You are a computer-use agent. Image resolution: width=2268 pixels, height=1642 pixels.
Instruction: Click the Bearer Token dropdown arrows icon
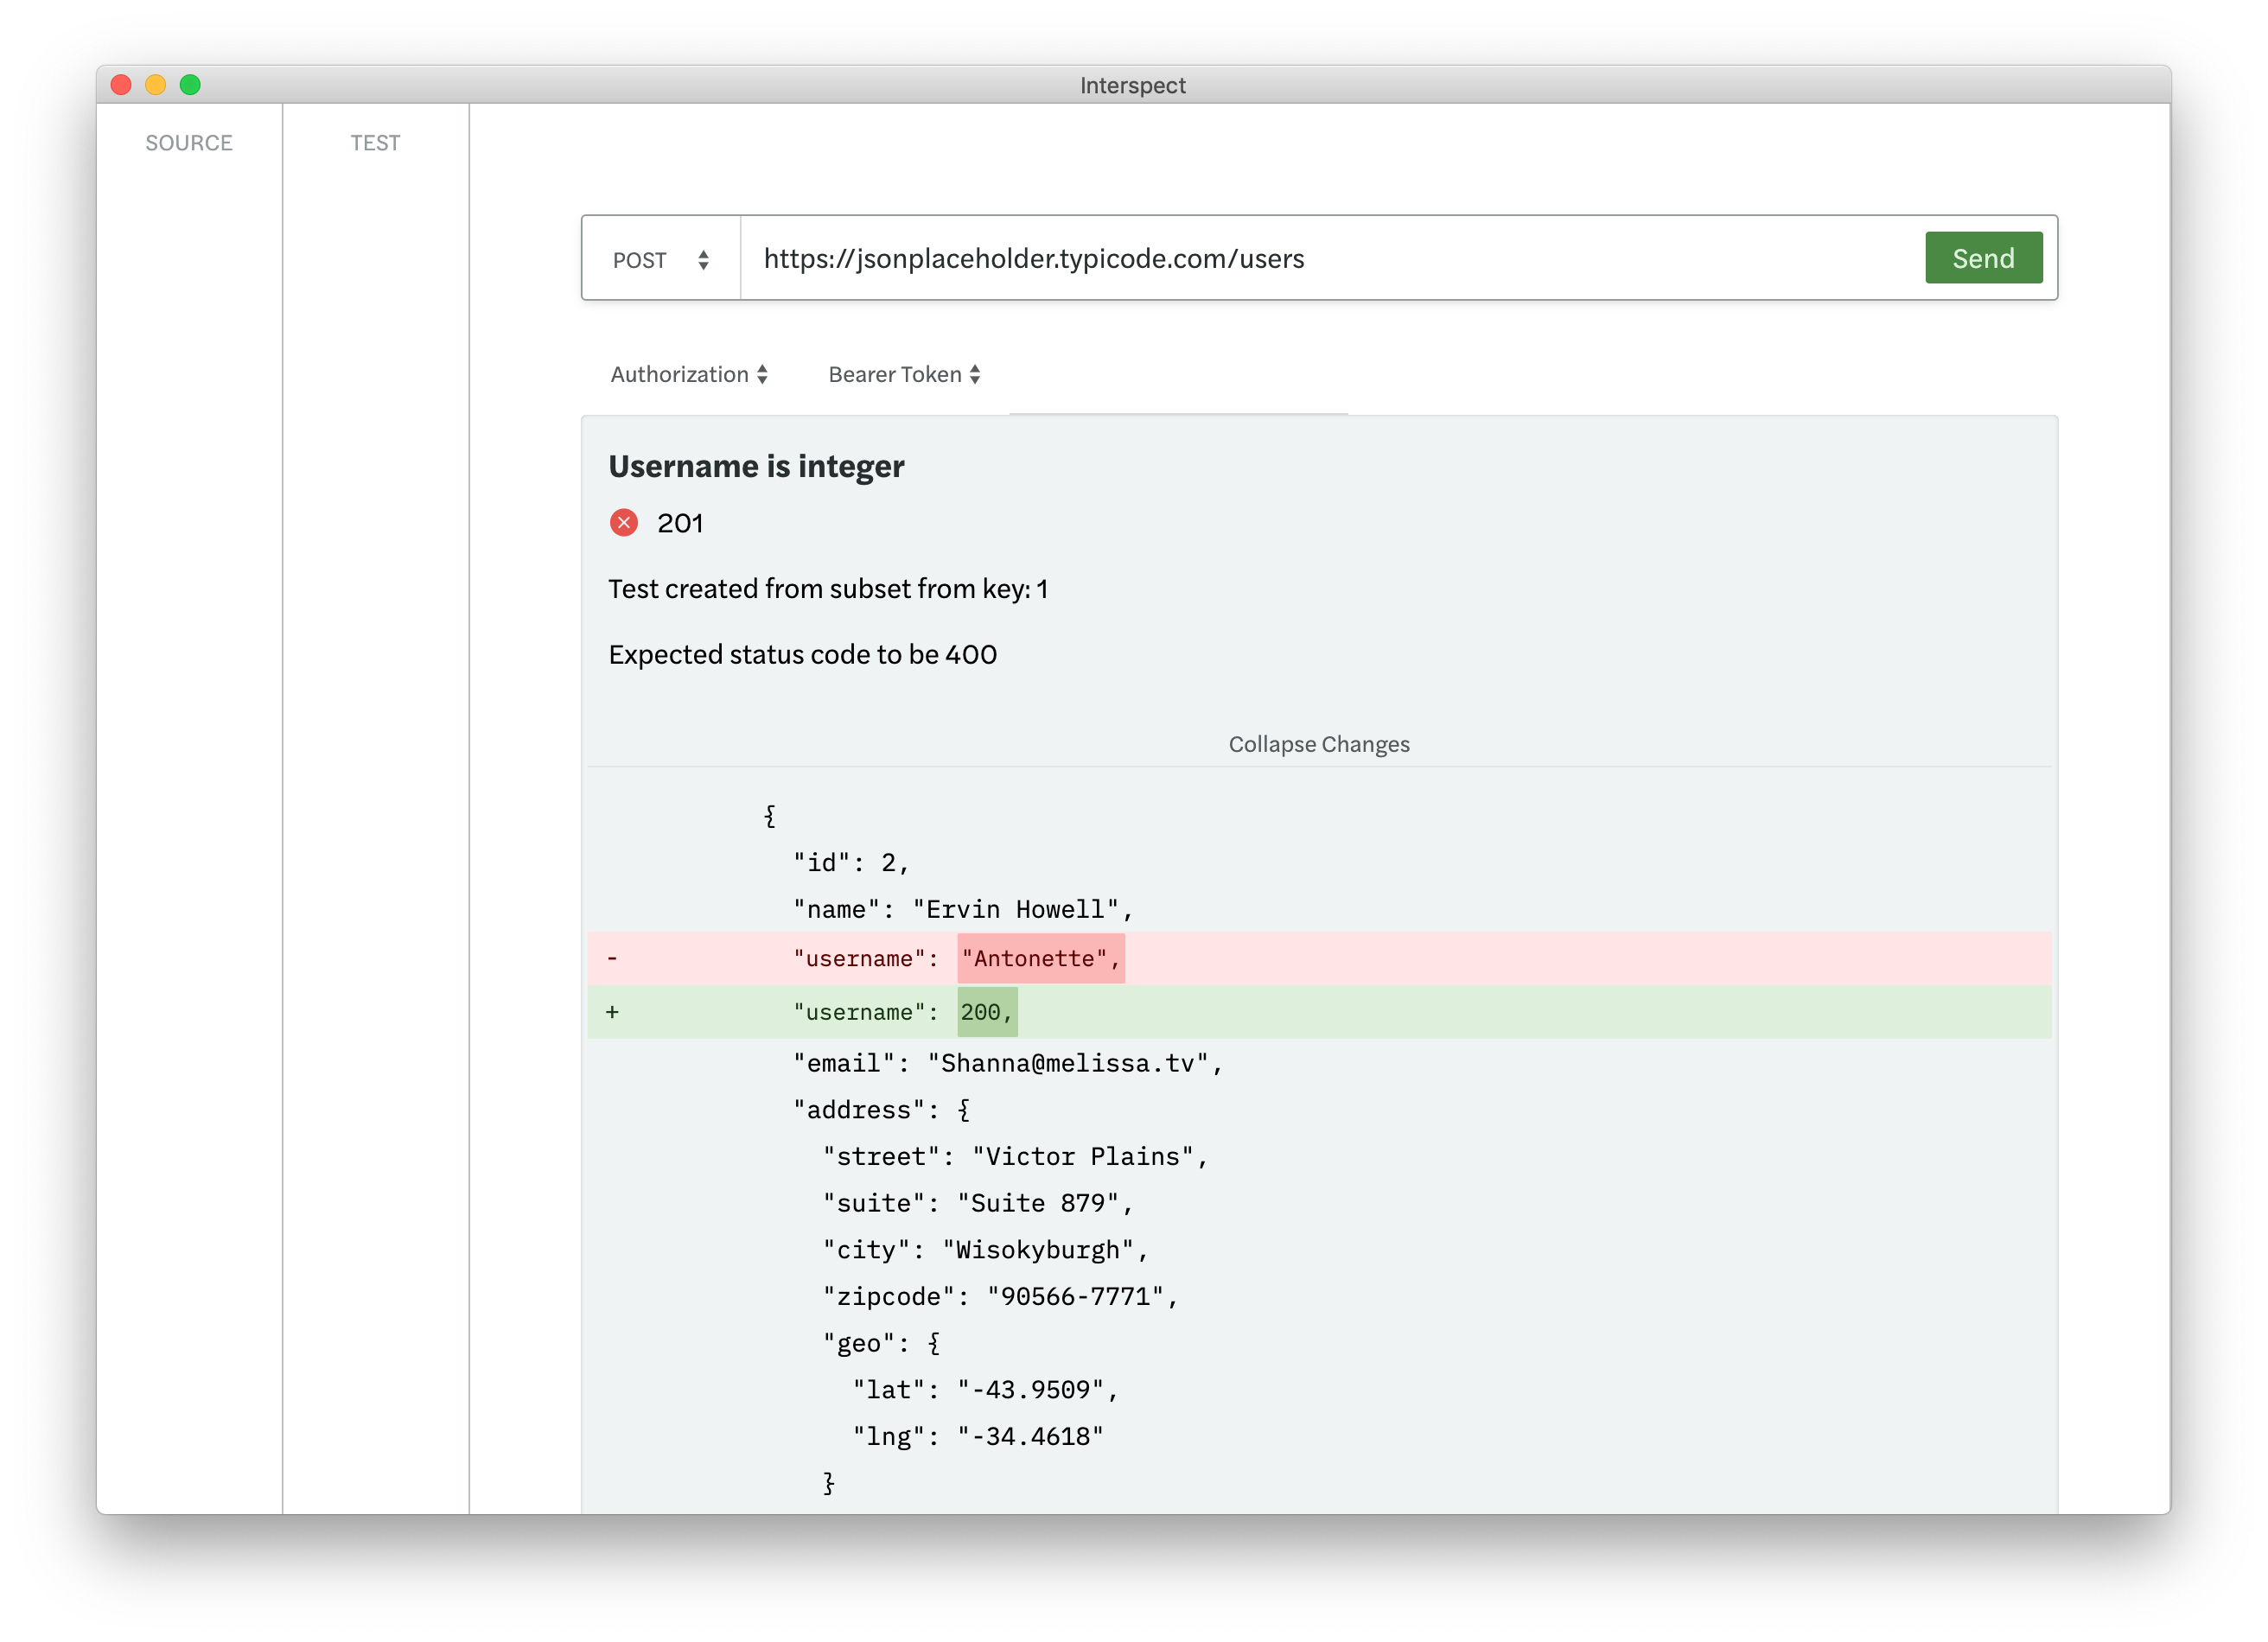[x=975, y=374]
